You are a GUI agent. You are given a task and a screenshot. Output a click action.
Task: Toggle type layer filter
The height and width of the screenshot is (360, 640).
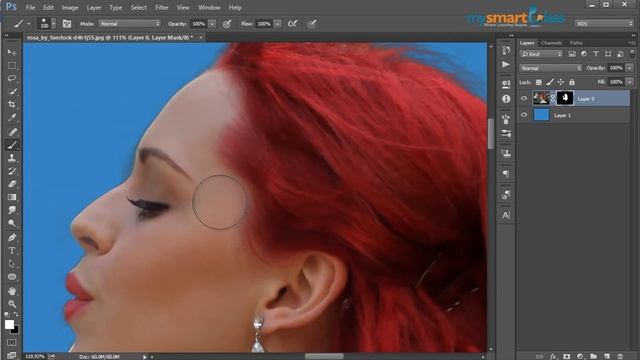point(596,54)
